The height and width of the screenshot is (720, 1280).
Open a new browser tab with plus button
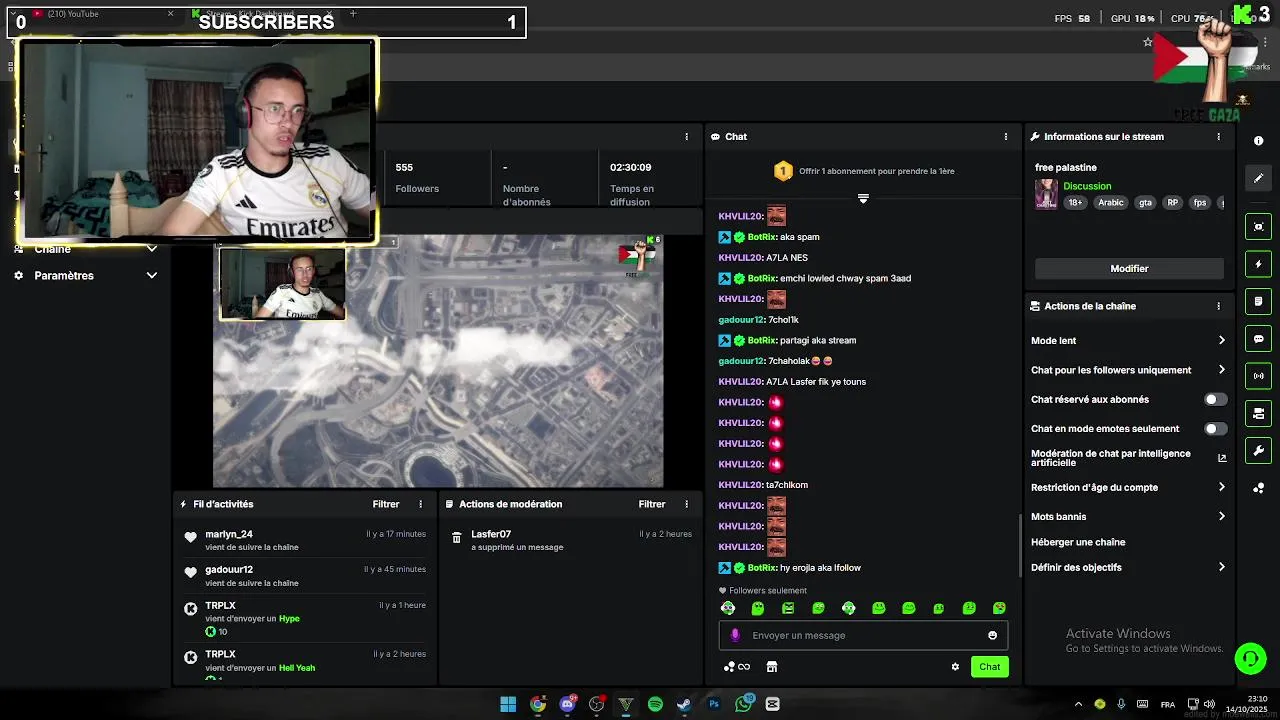coord(353,14)
